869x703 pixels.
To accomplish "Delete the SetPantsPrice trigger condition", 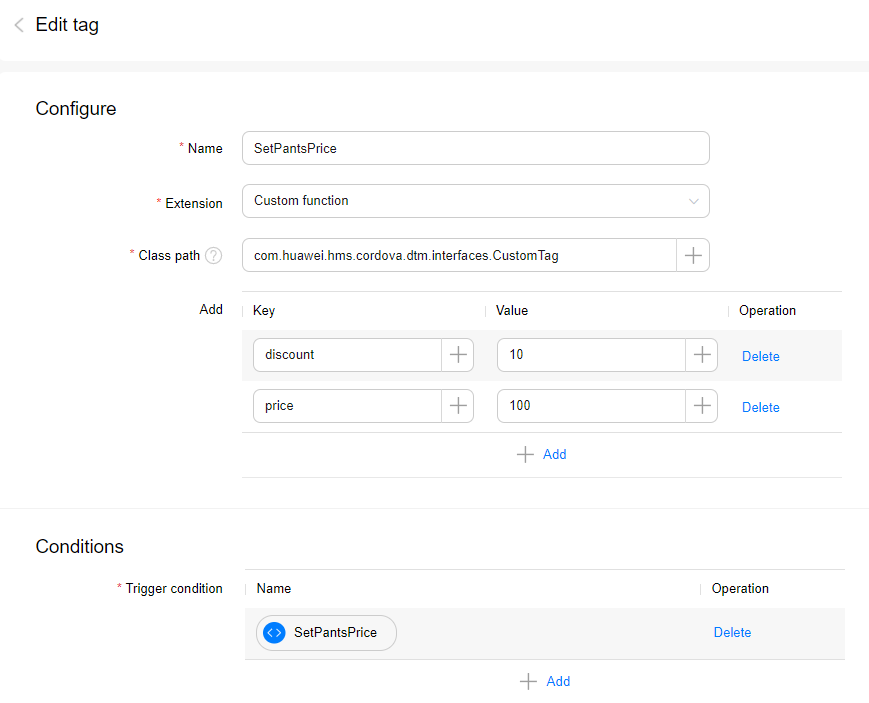I will [x=732, y=632].
